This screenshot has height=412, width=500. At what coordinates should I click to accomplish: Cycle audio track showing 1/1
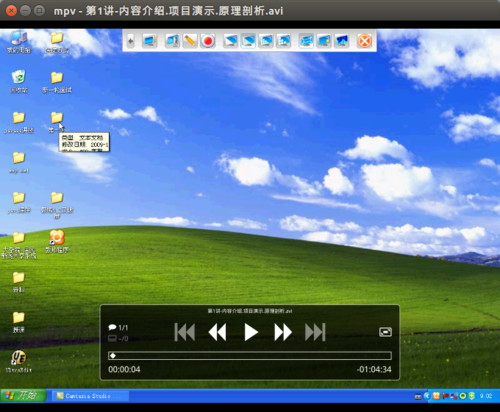[x=118, y=328]
